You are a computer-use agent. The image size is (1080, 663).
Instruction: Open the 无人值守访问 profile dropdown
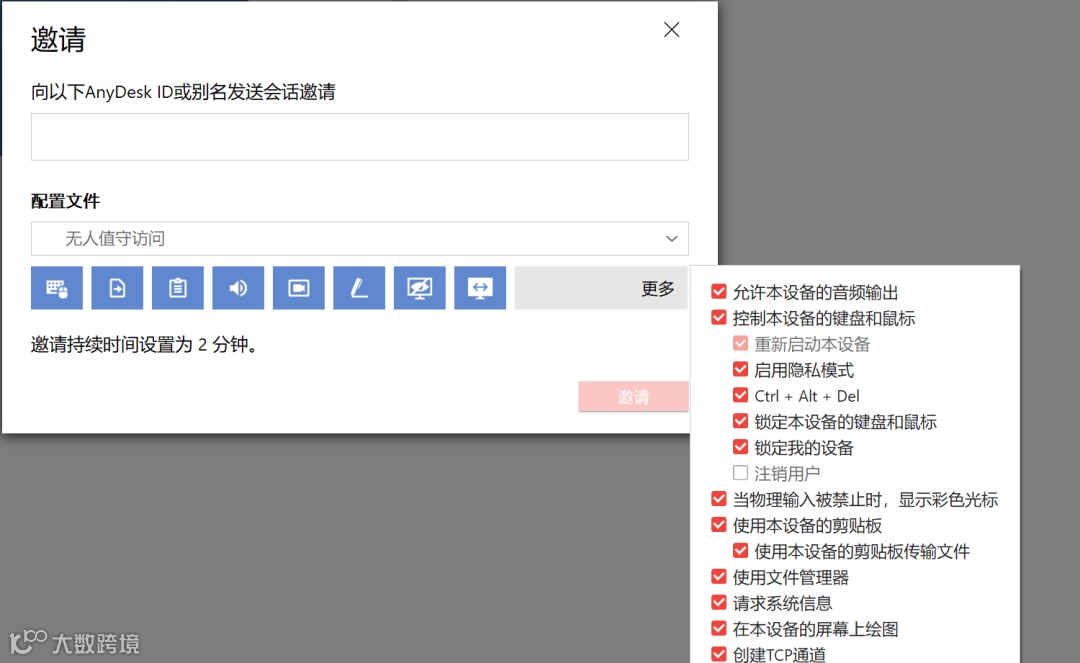point(360,239)
